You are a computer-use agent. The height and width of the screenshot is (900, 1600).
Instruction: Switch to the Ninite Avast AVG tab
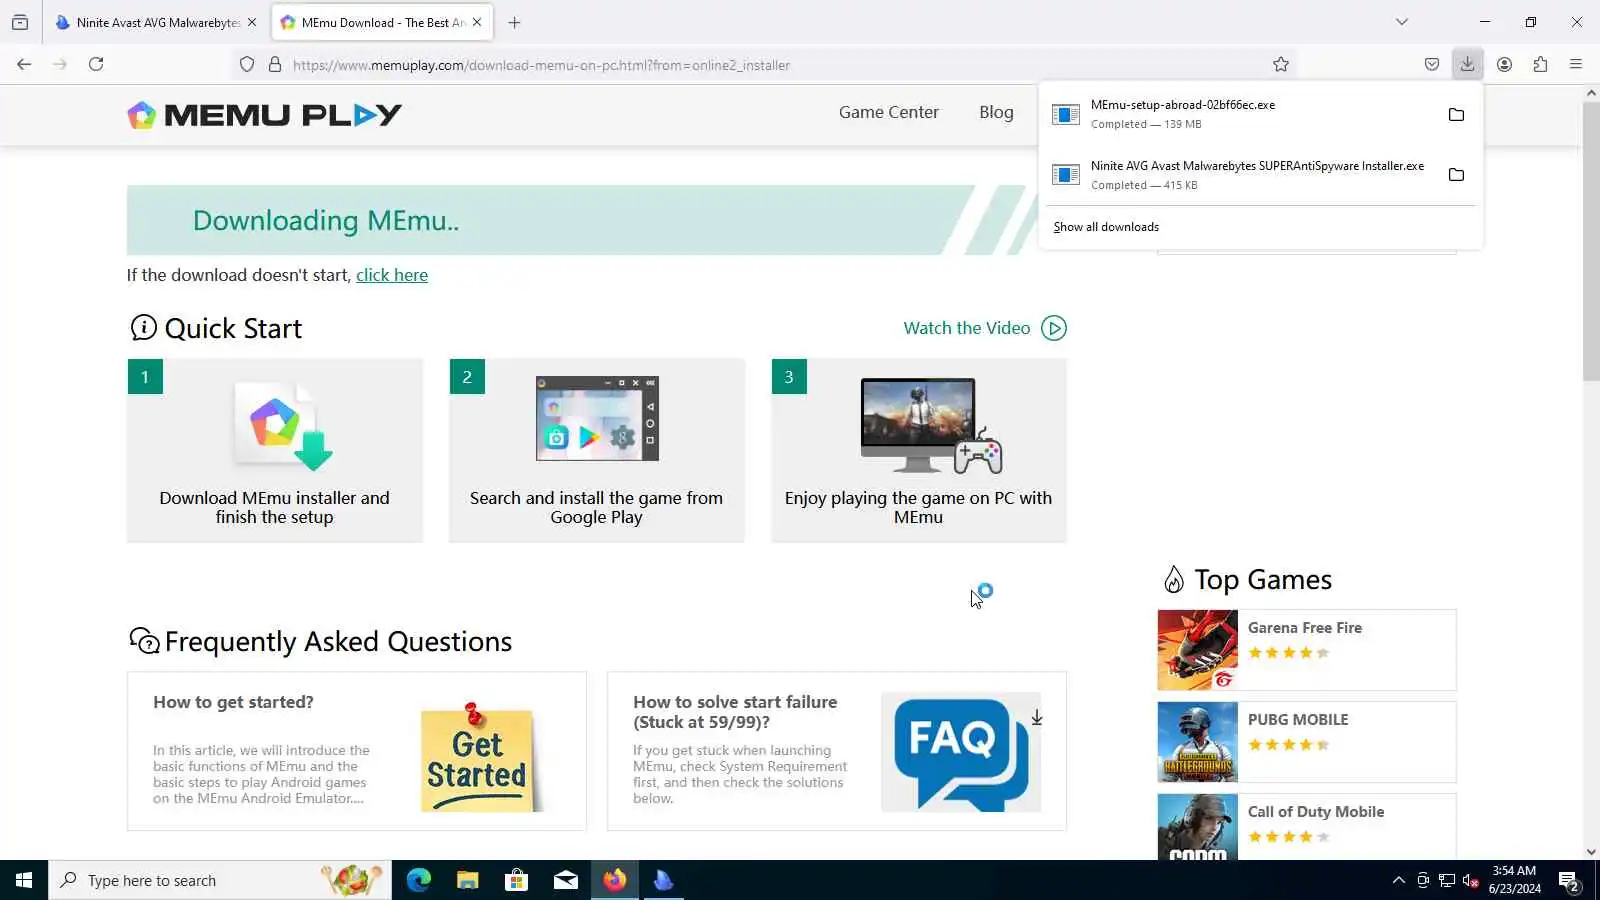[155, 22]
